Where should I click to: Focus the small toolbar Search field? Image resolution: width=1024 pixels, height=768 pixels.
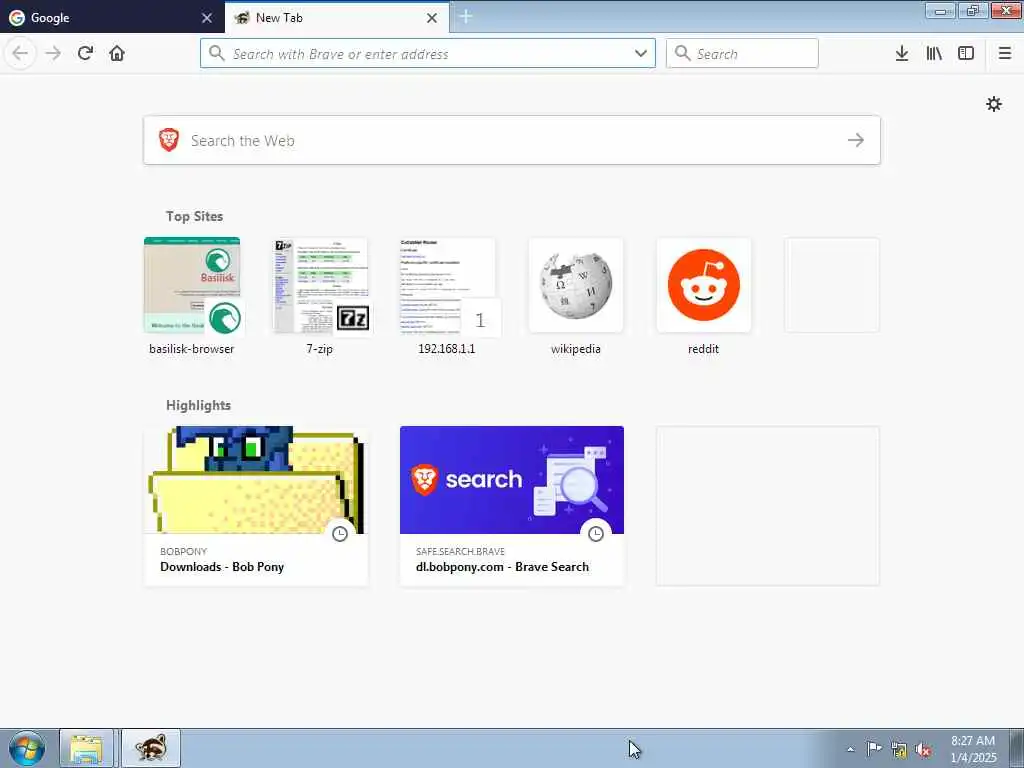pyautogui.click(x=742, y=54)
